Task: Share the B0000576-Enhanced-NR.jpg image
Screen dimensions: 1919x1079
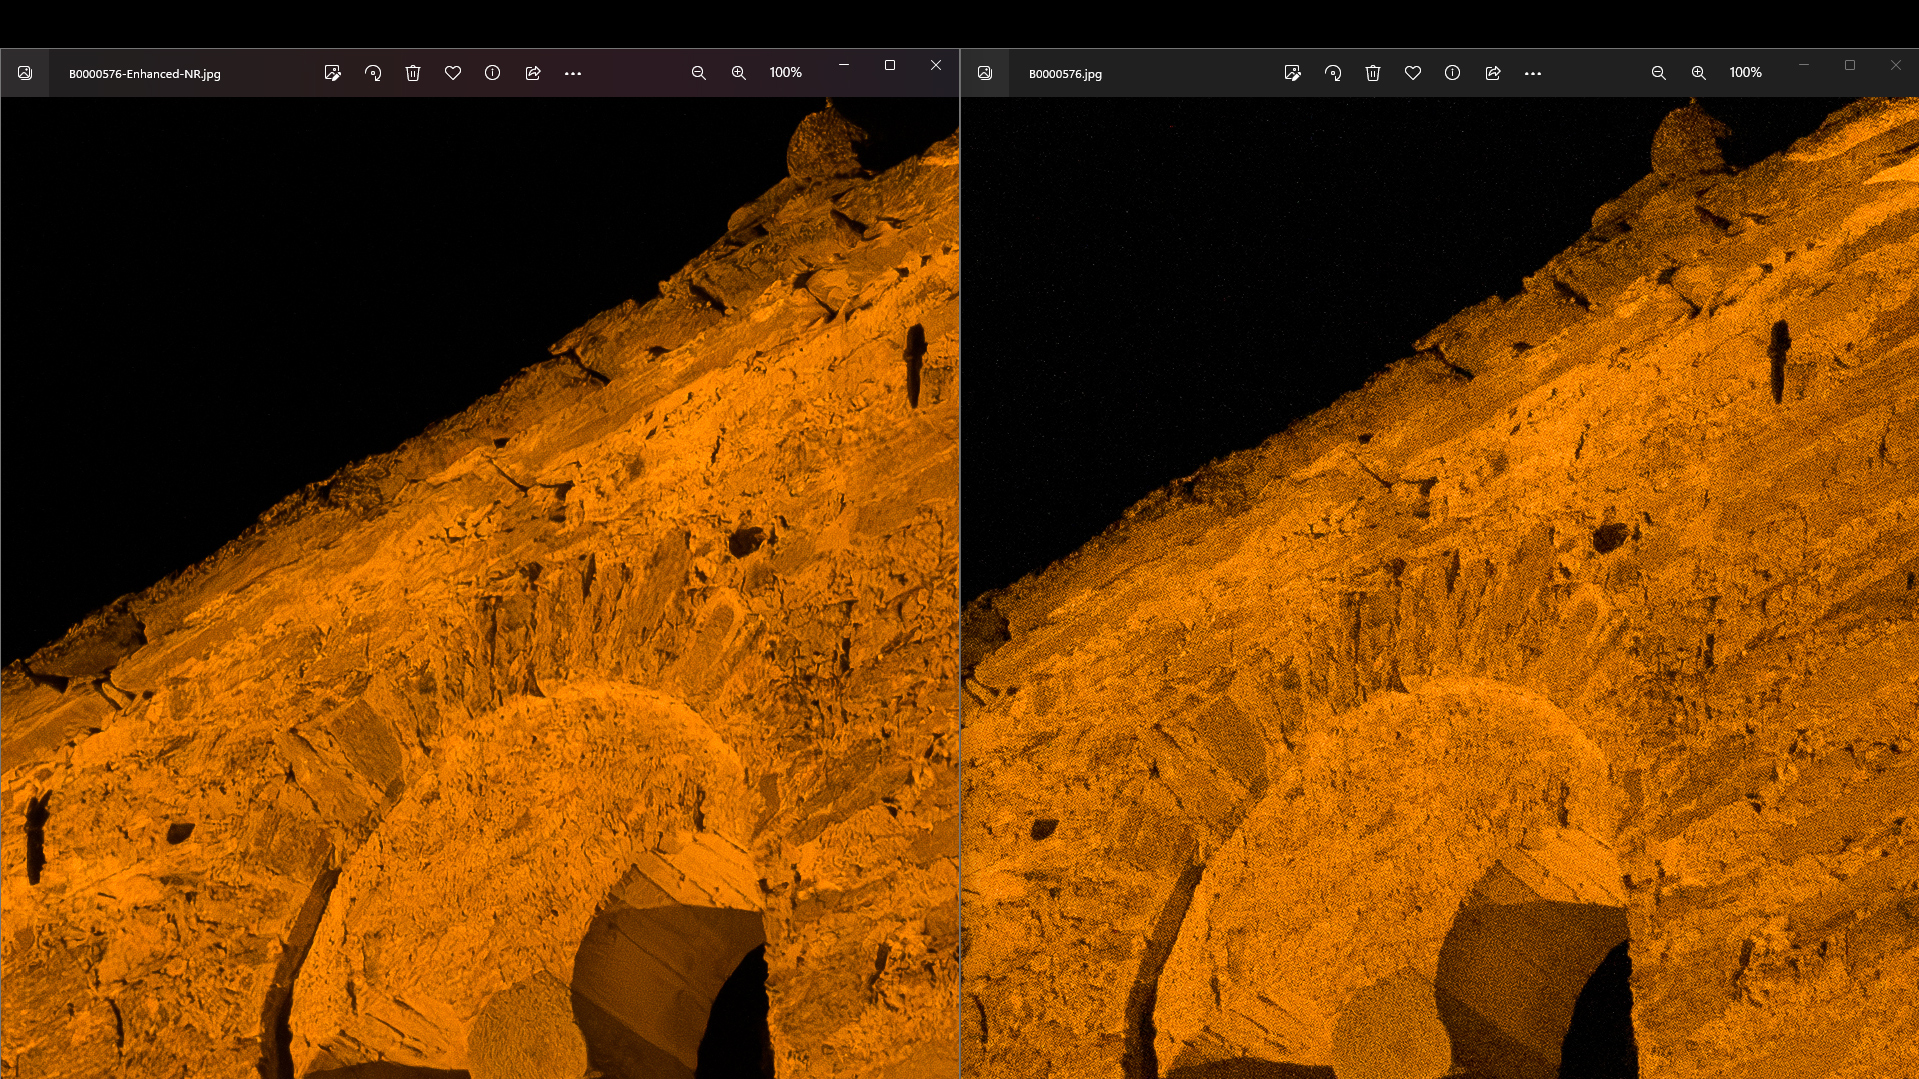Action: pos(533,73)
